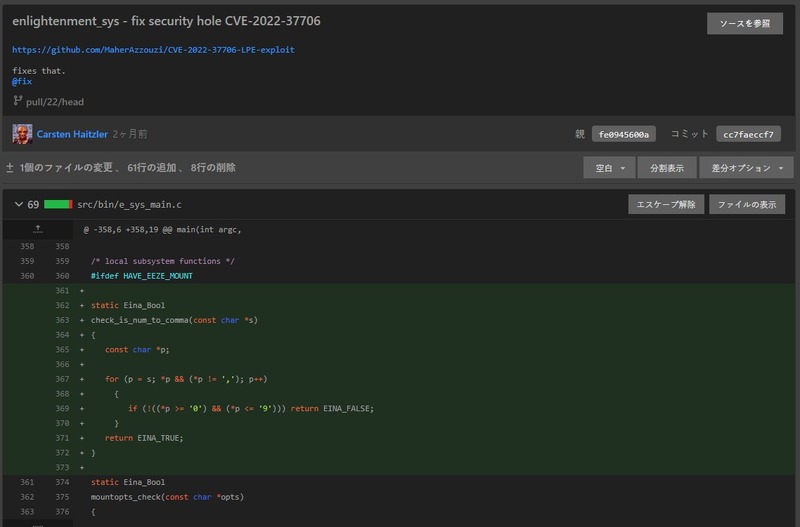Collapse the e_sys_main.c file diff chevron
This screenshot has width=800, height=527.
(19, 205)
